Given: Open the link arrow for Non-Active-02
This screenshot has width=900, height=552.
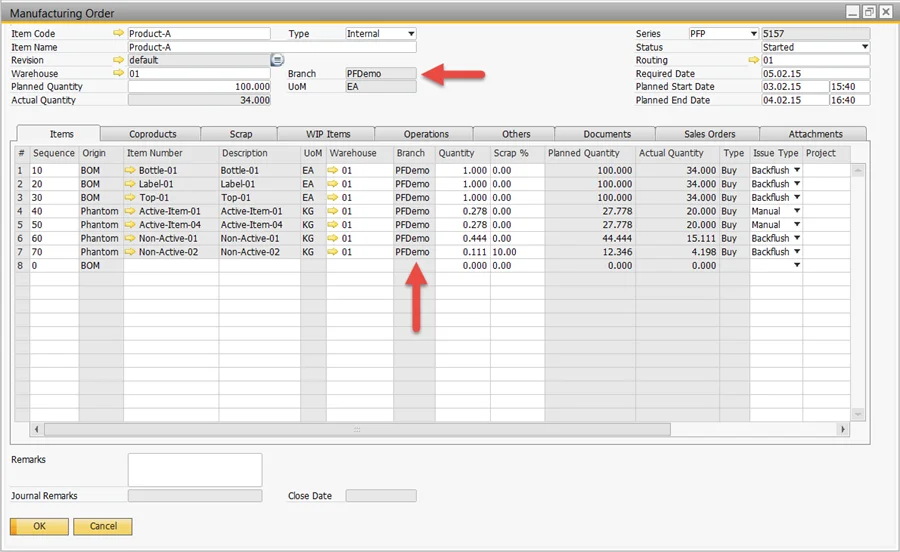Looking at the screenshot, I should point(130,252).
